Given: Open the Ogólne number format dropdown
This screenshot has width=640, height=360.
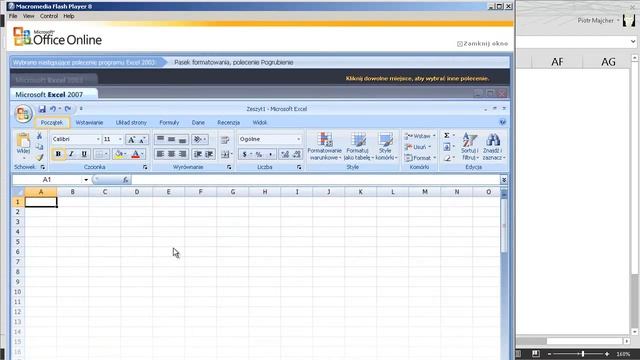Looking at the screenshot, I should point(298,139).
